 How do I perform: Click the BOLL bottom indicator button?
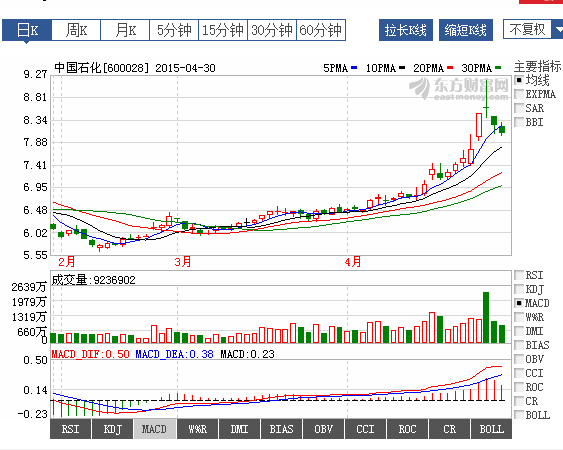492,429
